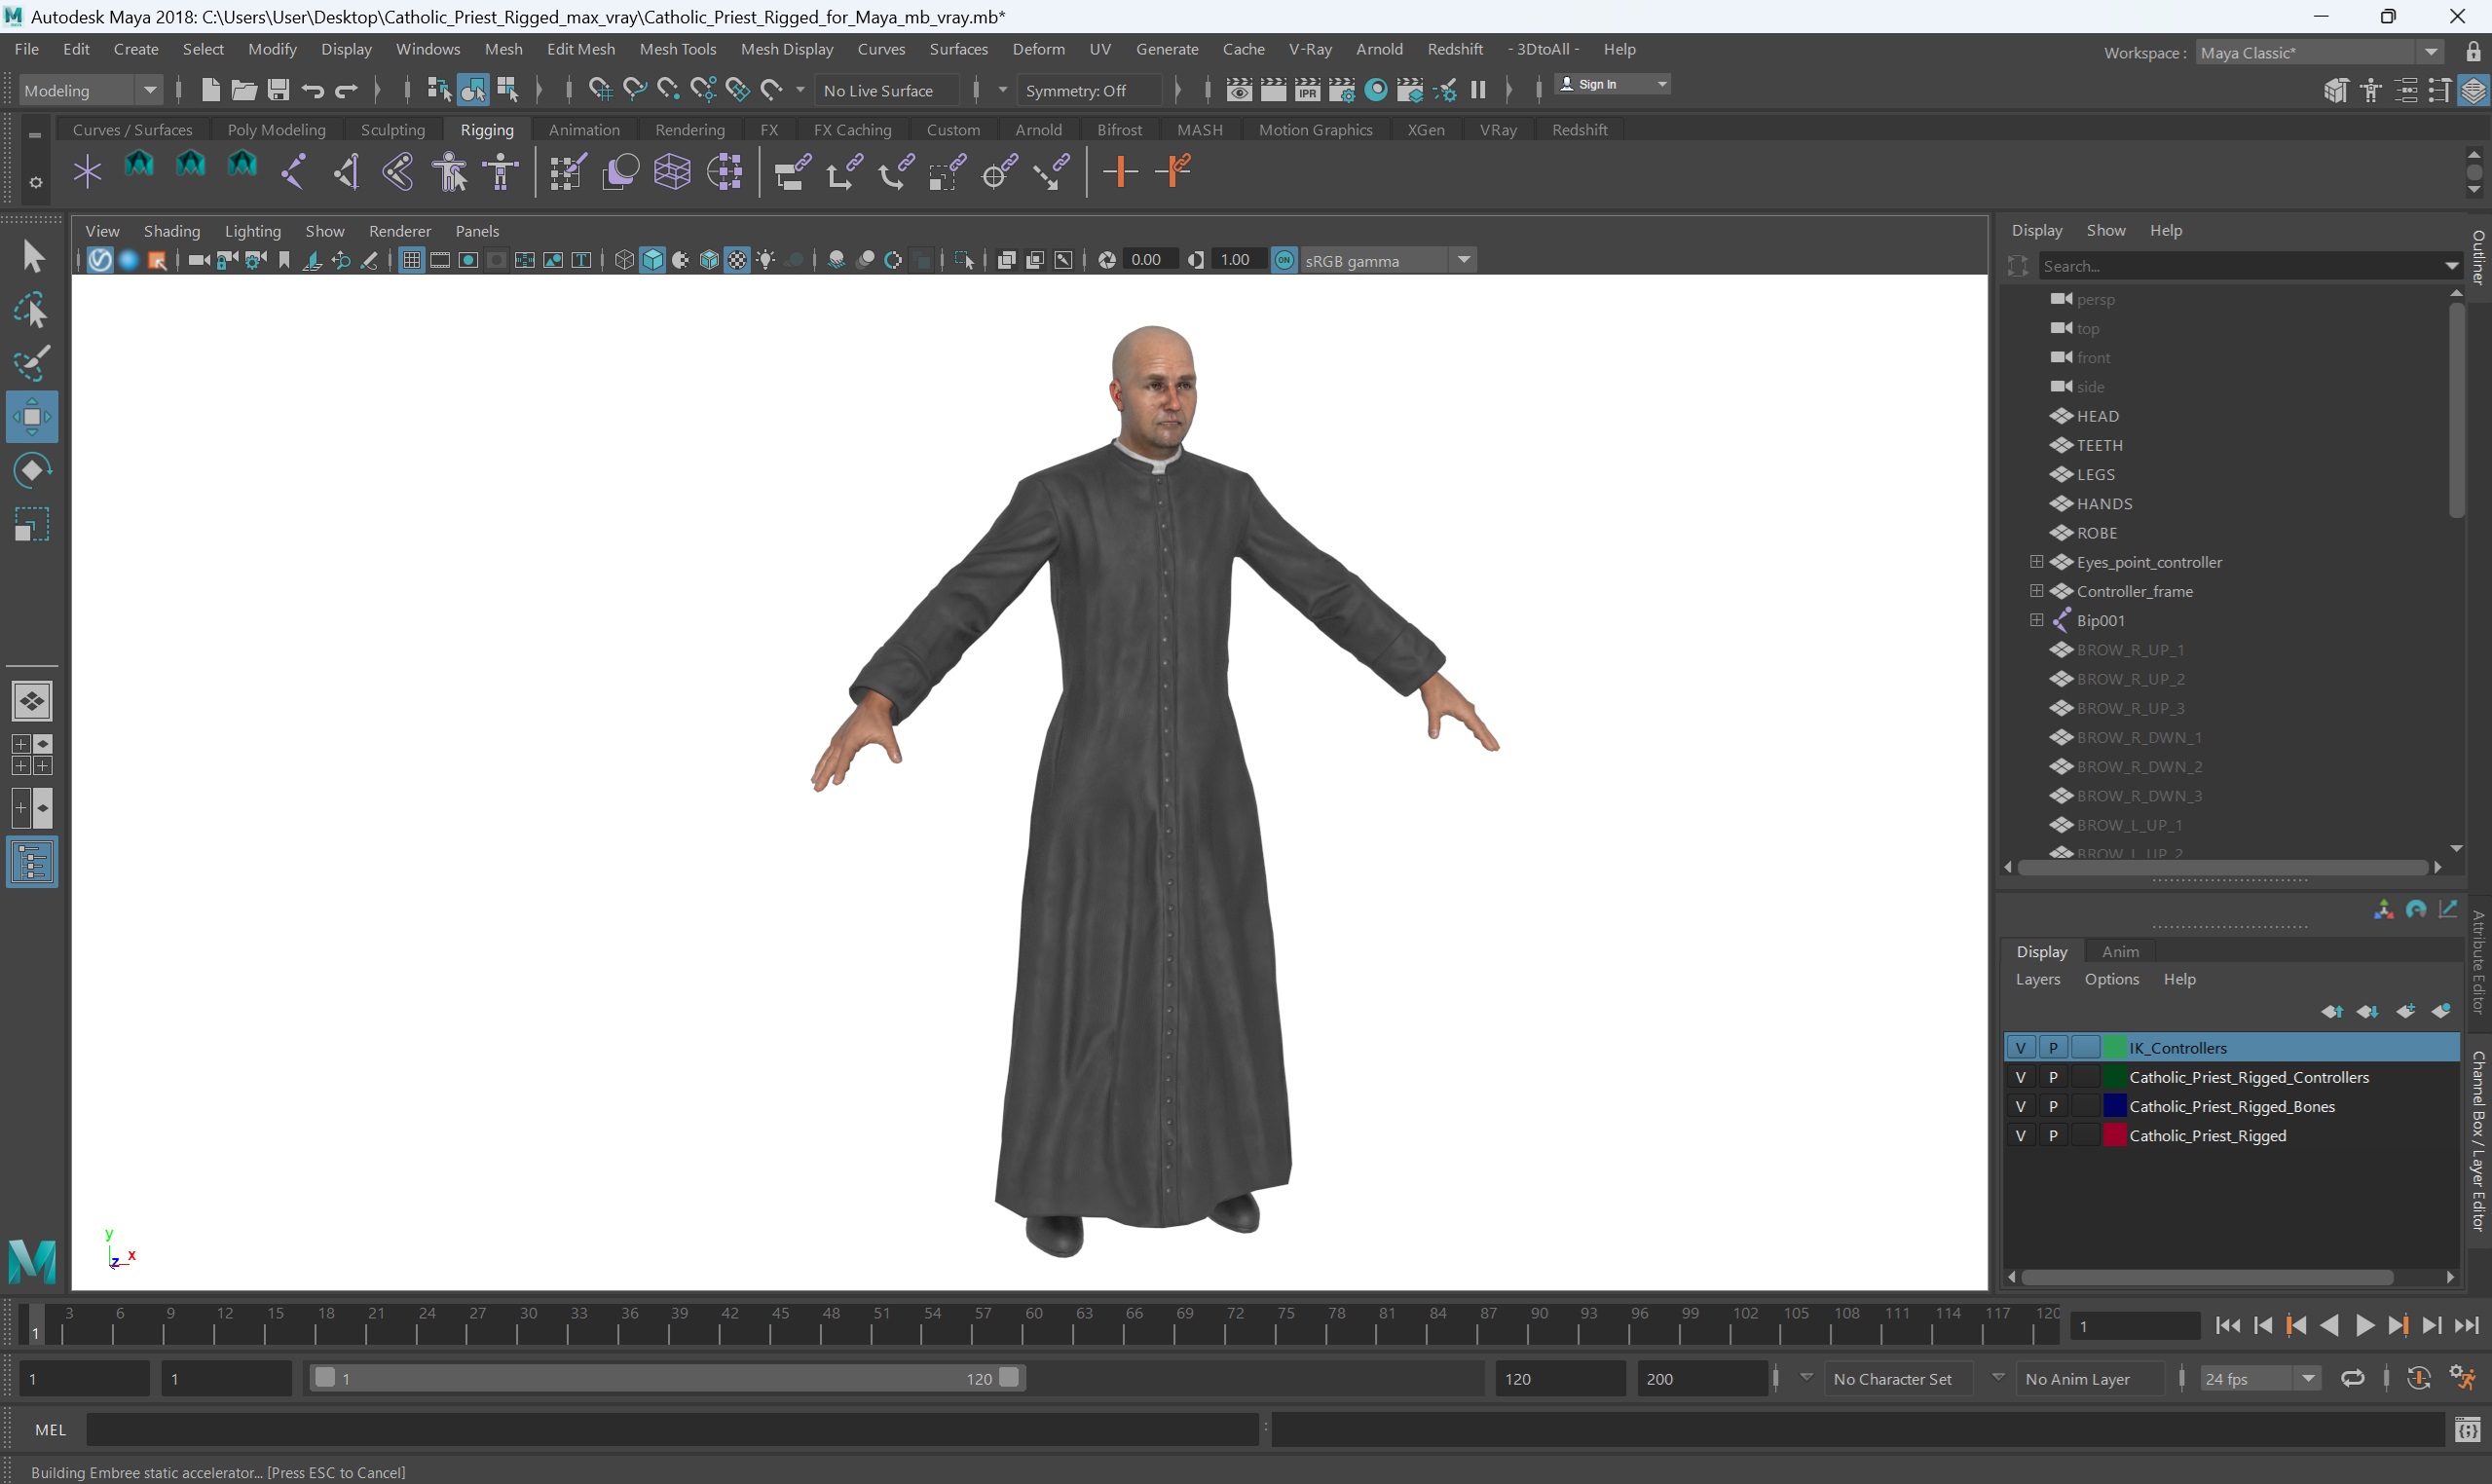Screen dimensions: 2492x1484
Task: Click the New Scene icon
Action: (210, 90)
